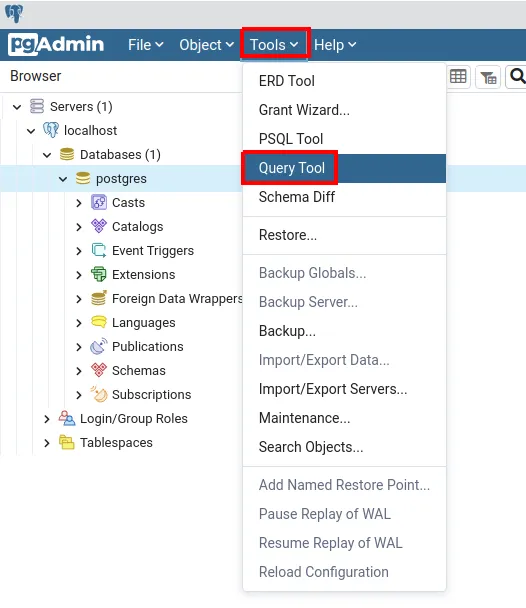The width and height of the screenshot is (526, 608).
Task: Select the Tablespaces label
Action: [x=116, y=443]
